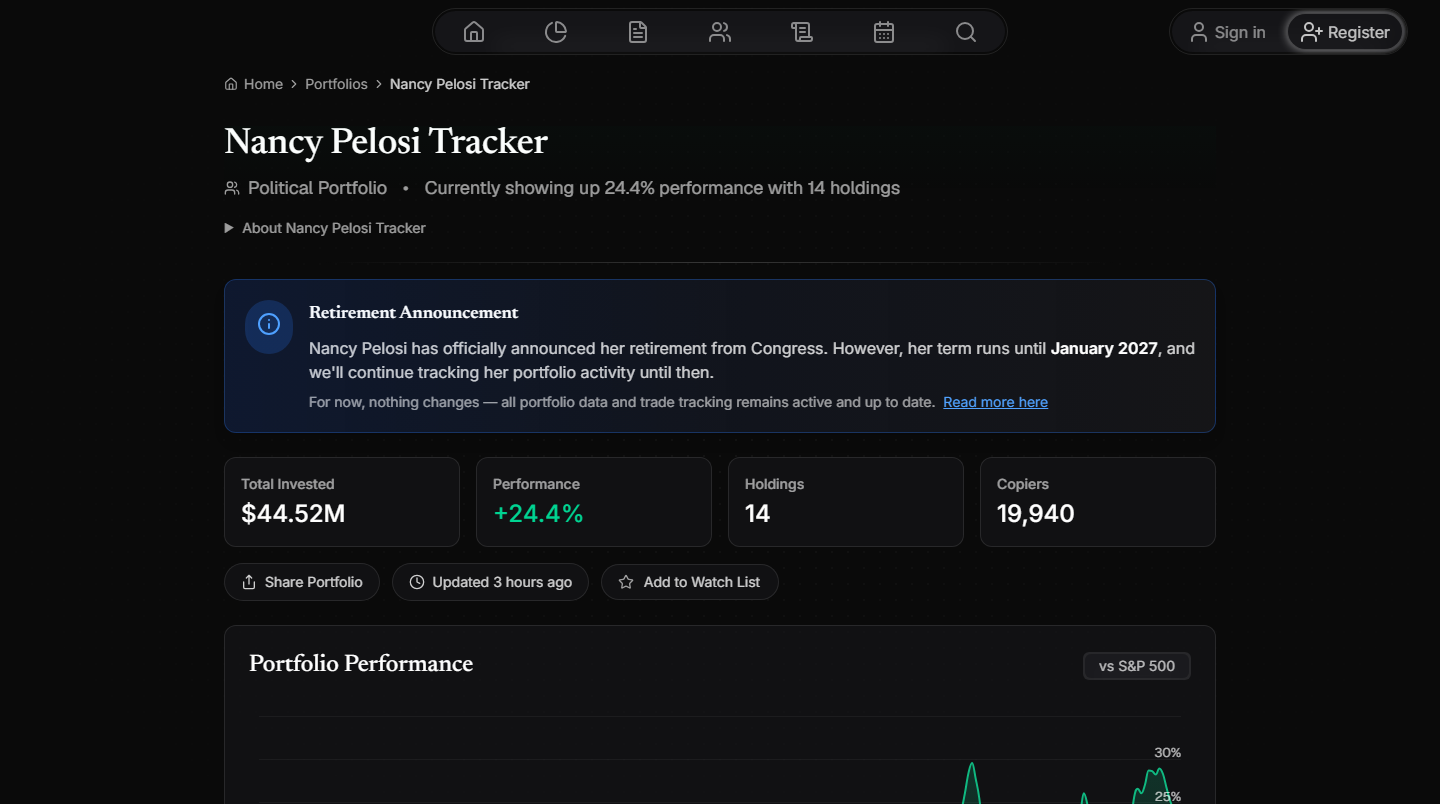This screenshot has width=1440, height=804.
Task: Expand About Nancy Pelosi Tracker section
Action: 326,228
